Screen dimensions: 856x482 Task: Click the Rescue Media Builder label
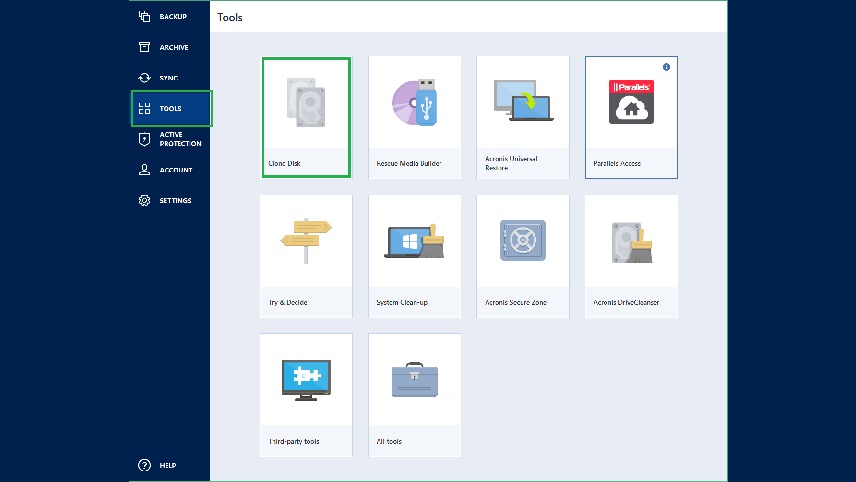click(x=408, y=163)
